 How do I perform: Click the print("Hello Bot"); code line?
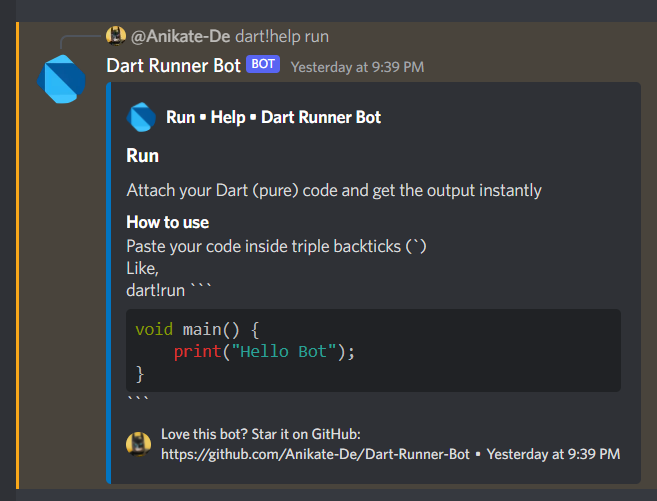tap(264, 351)
